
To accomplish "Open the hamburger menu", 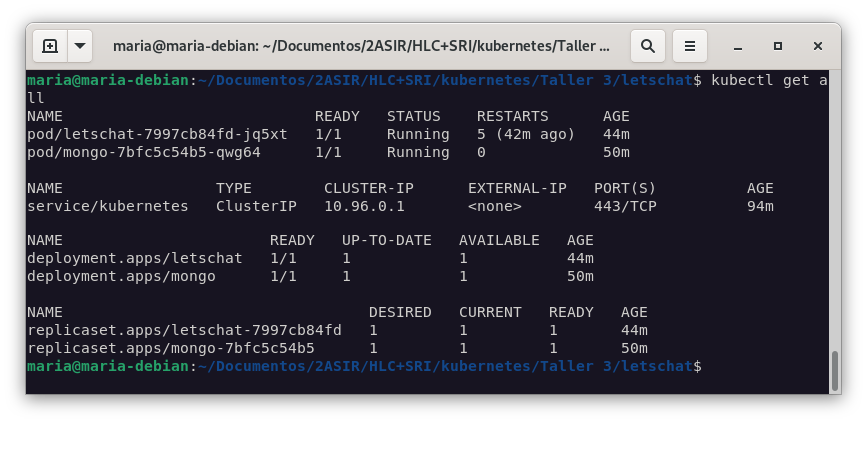I will point(689,45).
